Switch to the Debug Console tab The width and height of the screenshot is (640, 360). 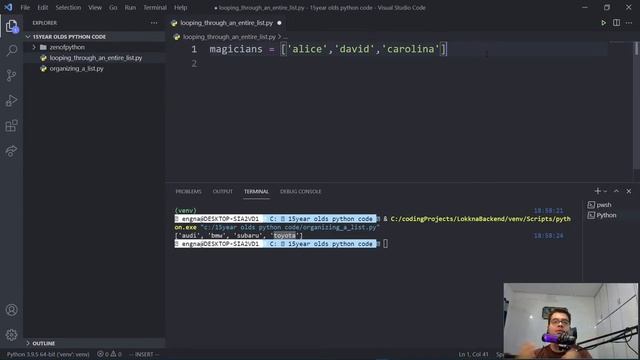pos(300,191)
